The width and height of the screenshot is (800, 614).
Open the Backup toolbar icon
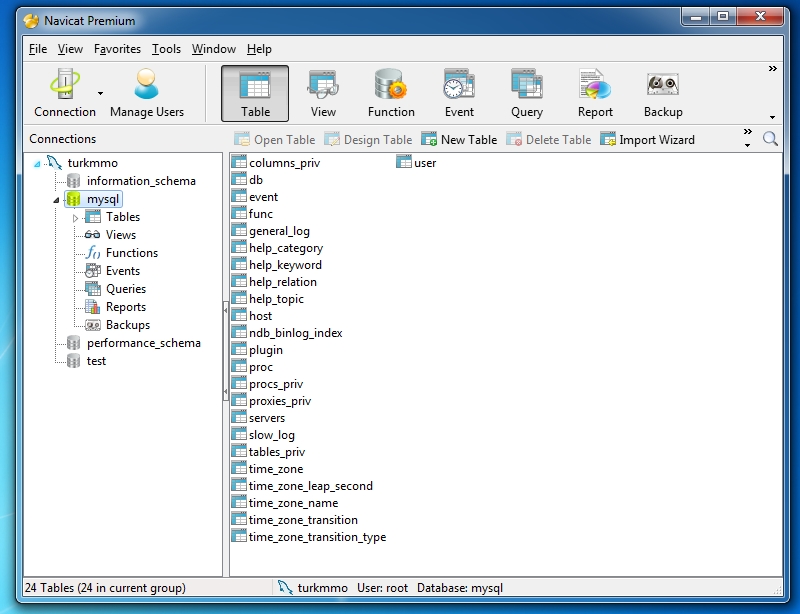tap(663, 93)
